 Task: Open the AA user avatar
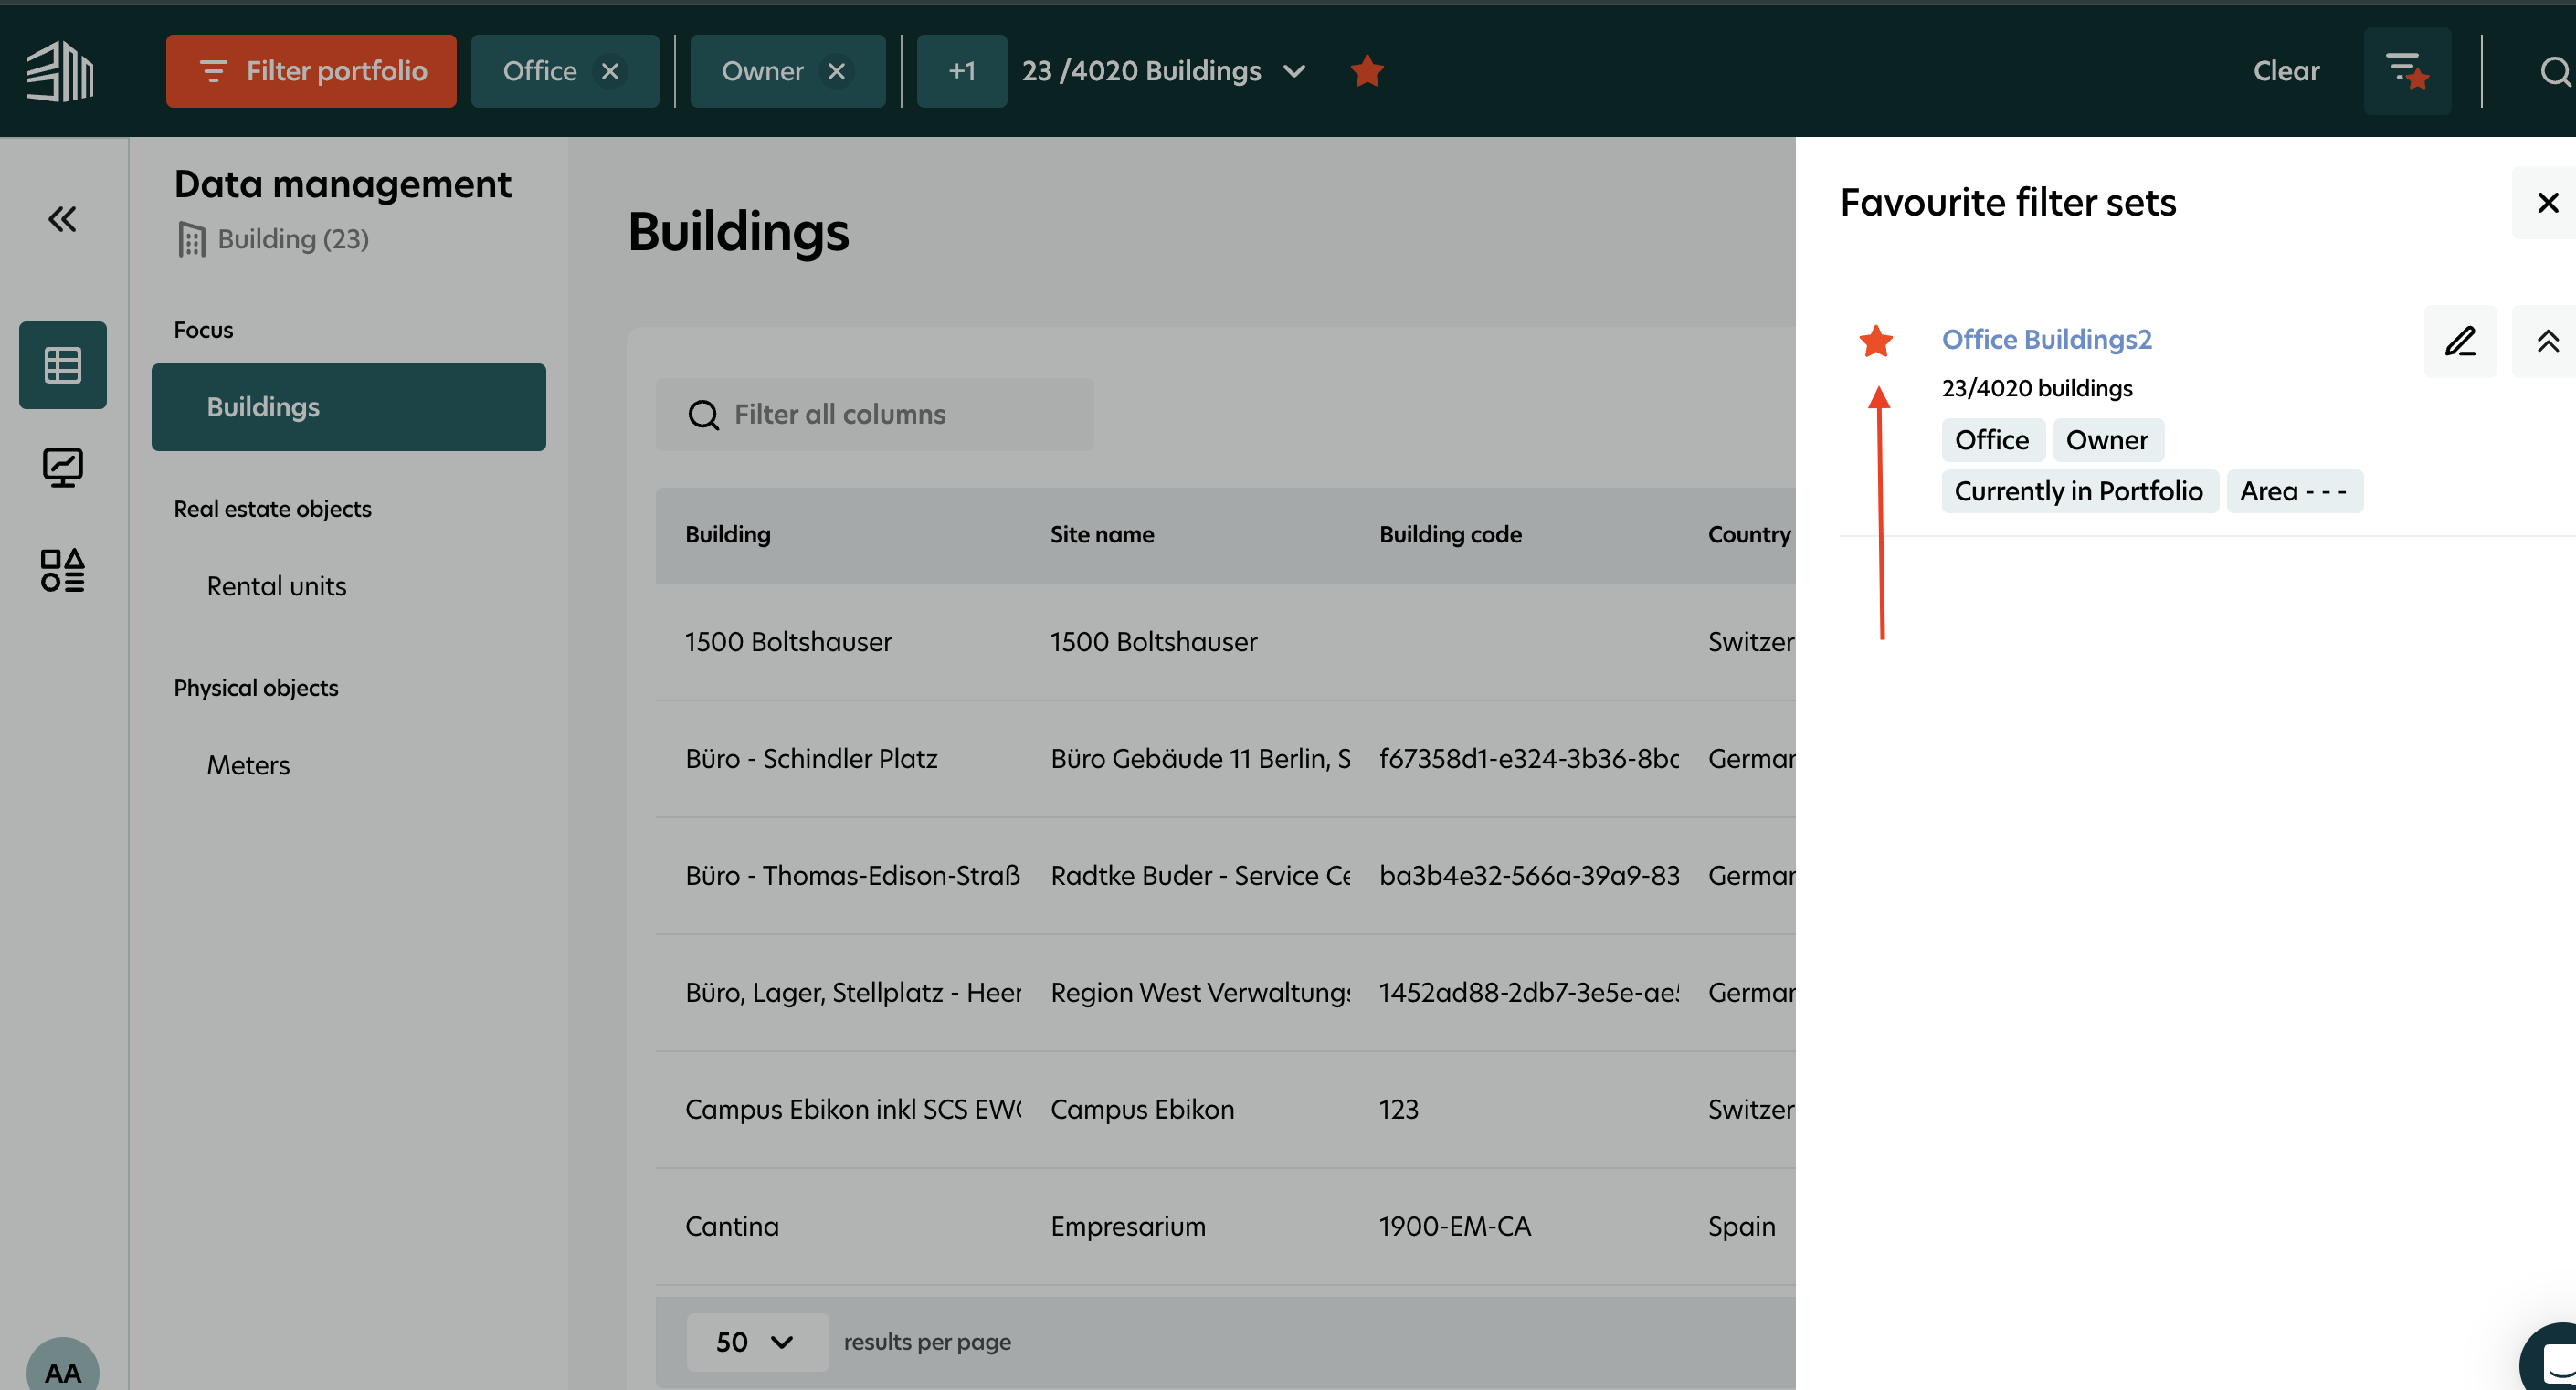63,1364
